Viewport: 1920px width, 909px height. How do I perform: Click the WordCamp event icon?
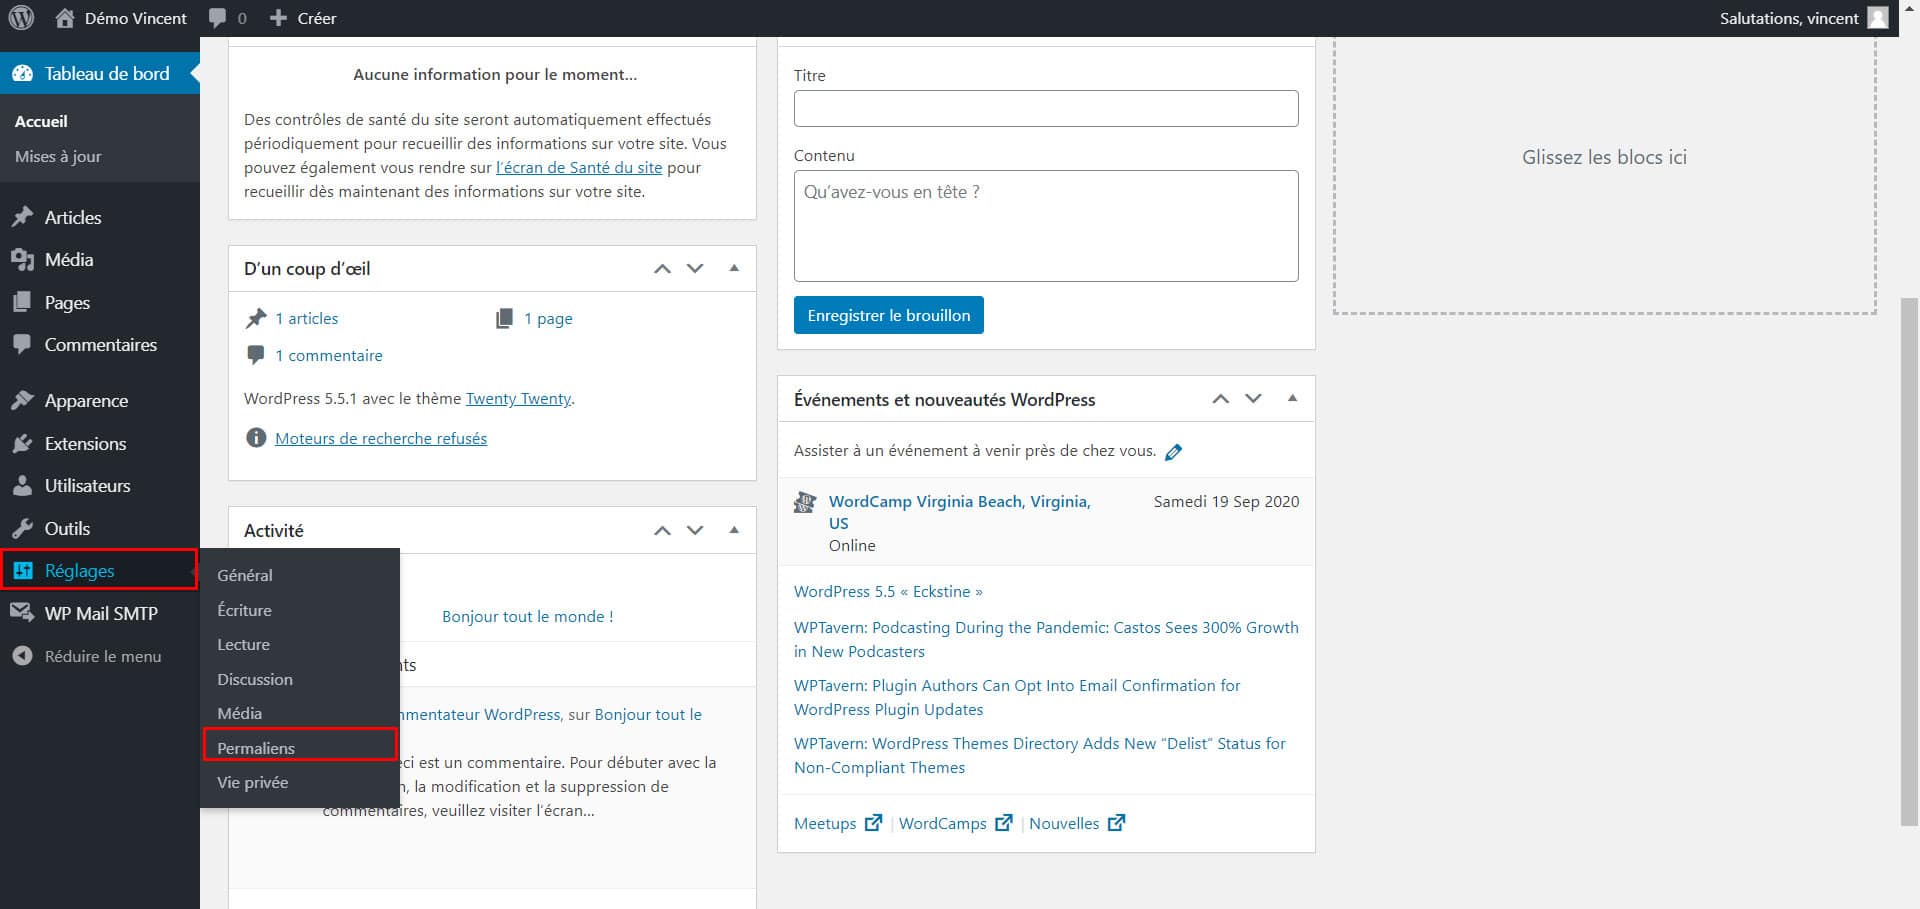tap(805, 502)
